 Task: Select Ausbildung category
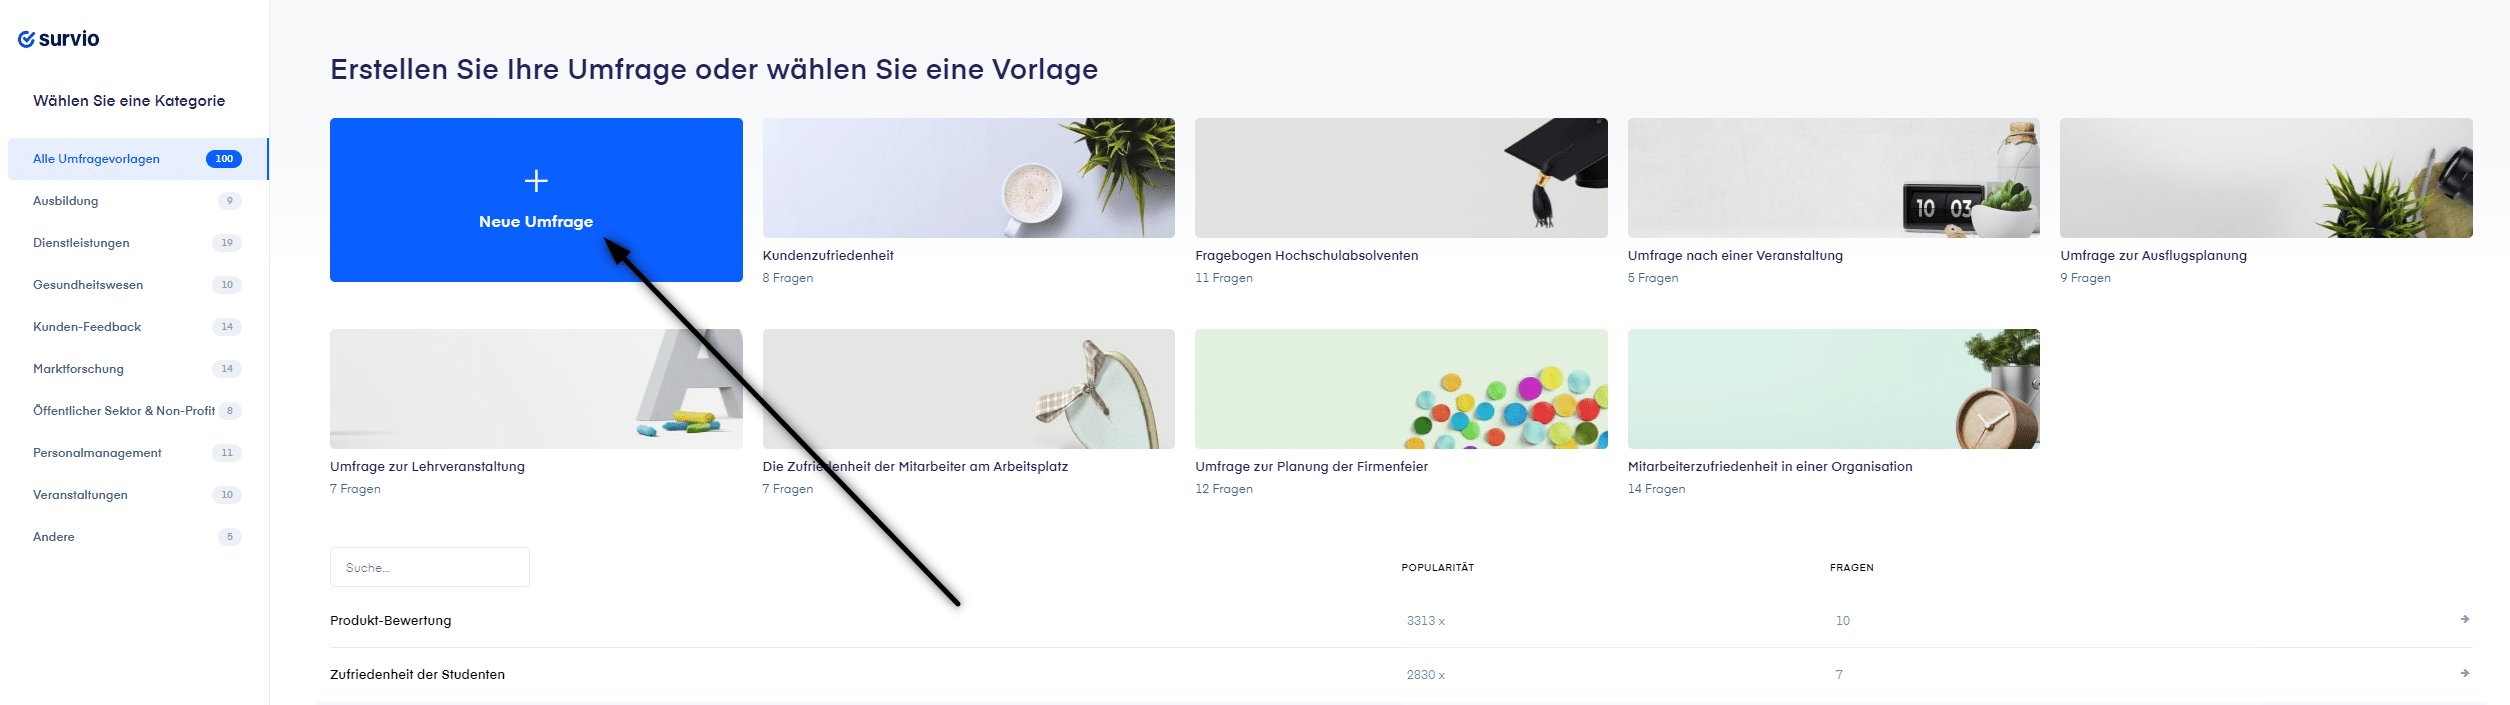[x=138, y=201]
